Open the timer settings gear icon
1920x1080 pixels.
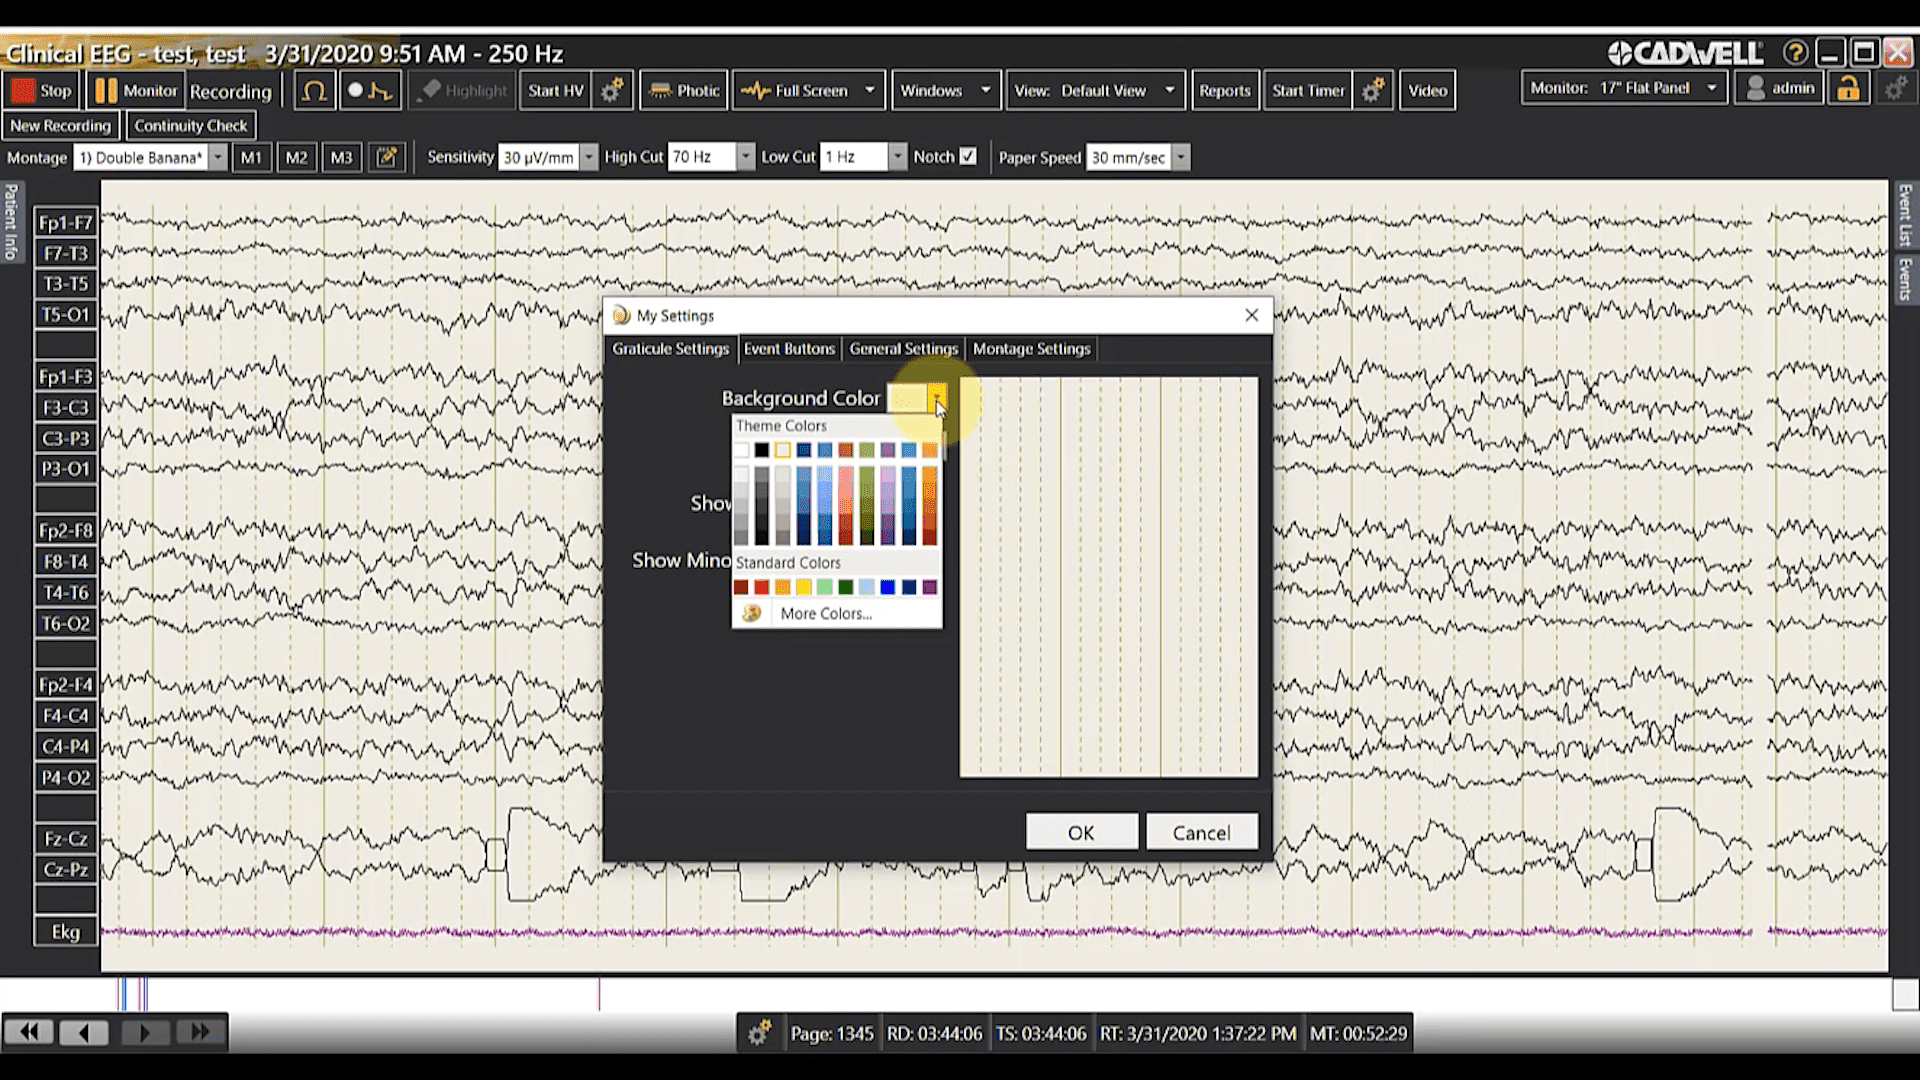click(x=1373, y=91)
